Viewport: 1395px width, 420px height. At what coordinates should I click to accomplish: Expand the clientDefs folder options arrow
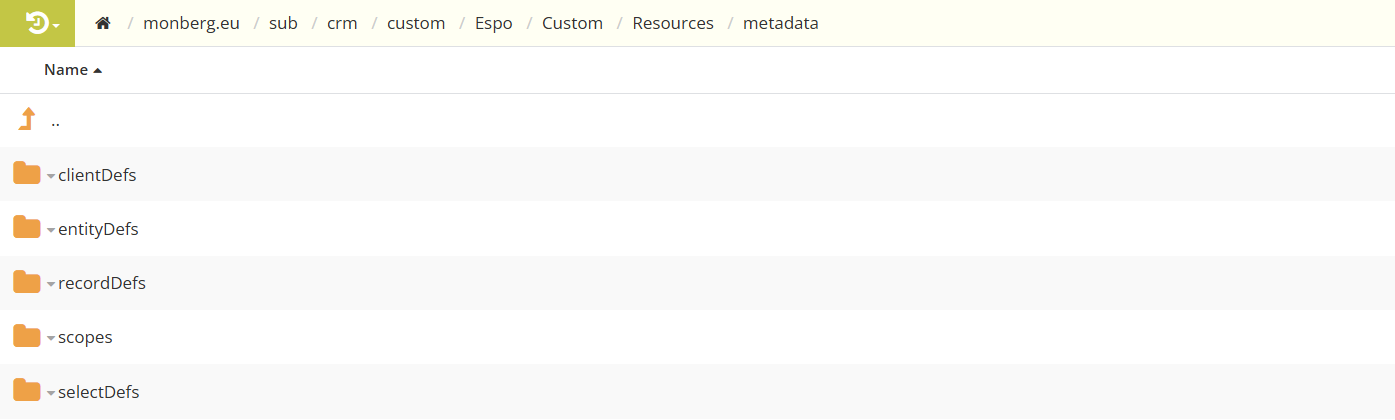point(50,176)
